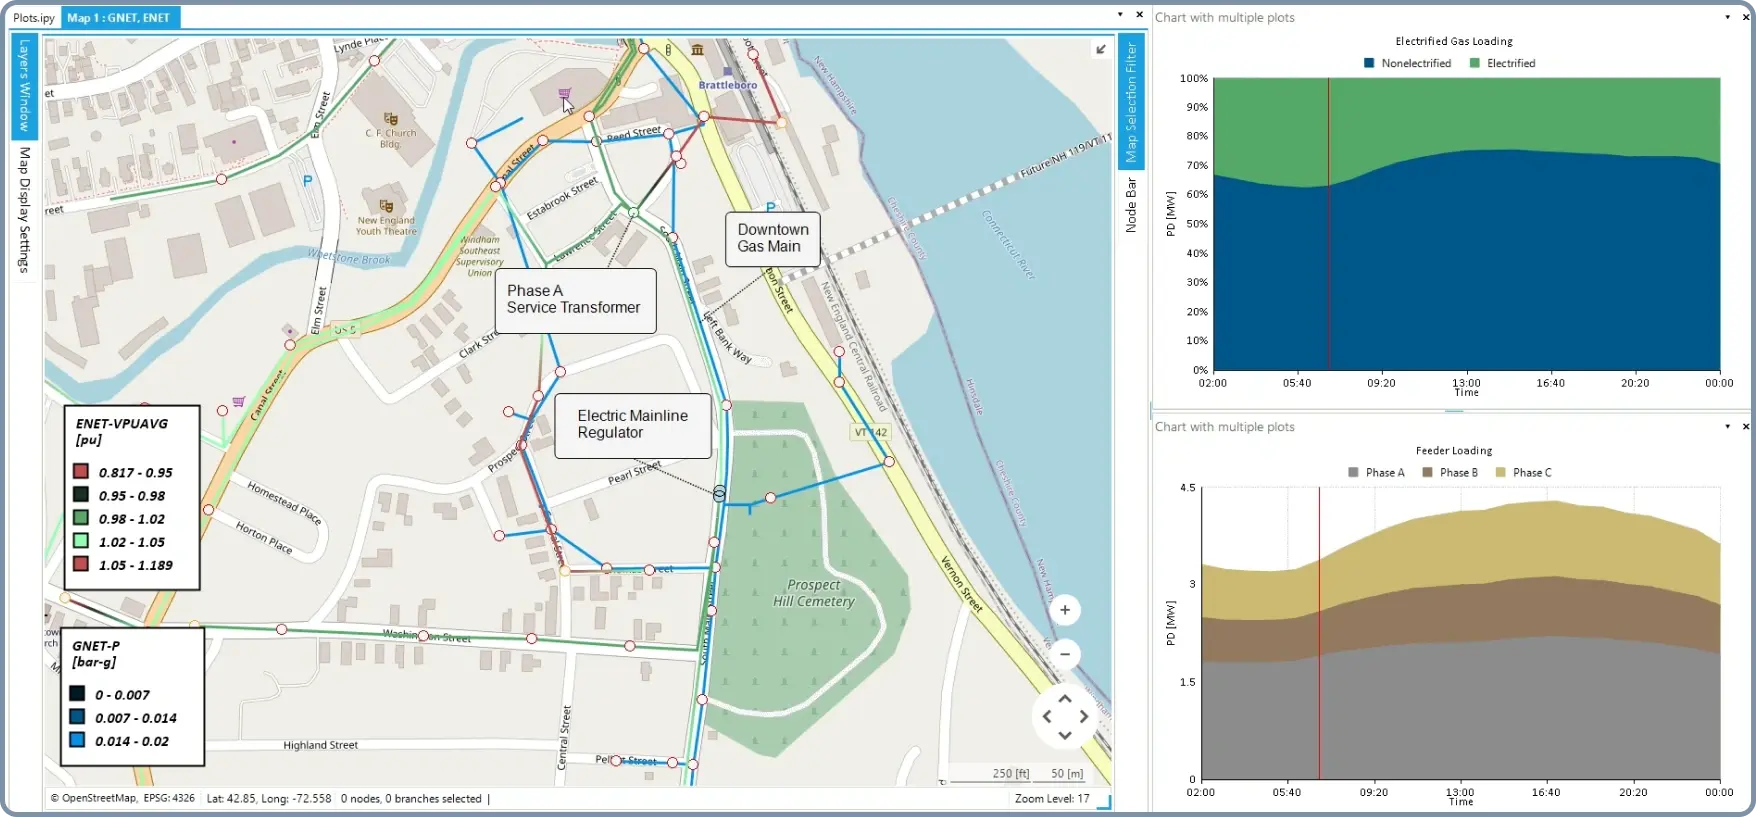Toggle the Nonelectrified series in chart legend

(1369, 63)
